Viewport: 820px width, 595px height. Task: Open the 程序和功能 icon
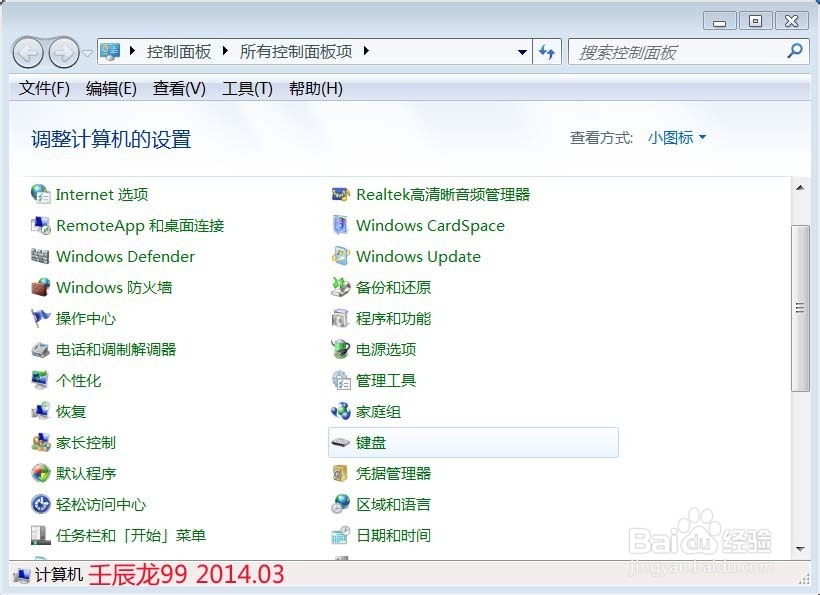pos(340,318)
